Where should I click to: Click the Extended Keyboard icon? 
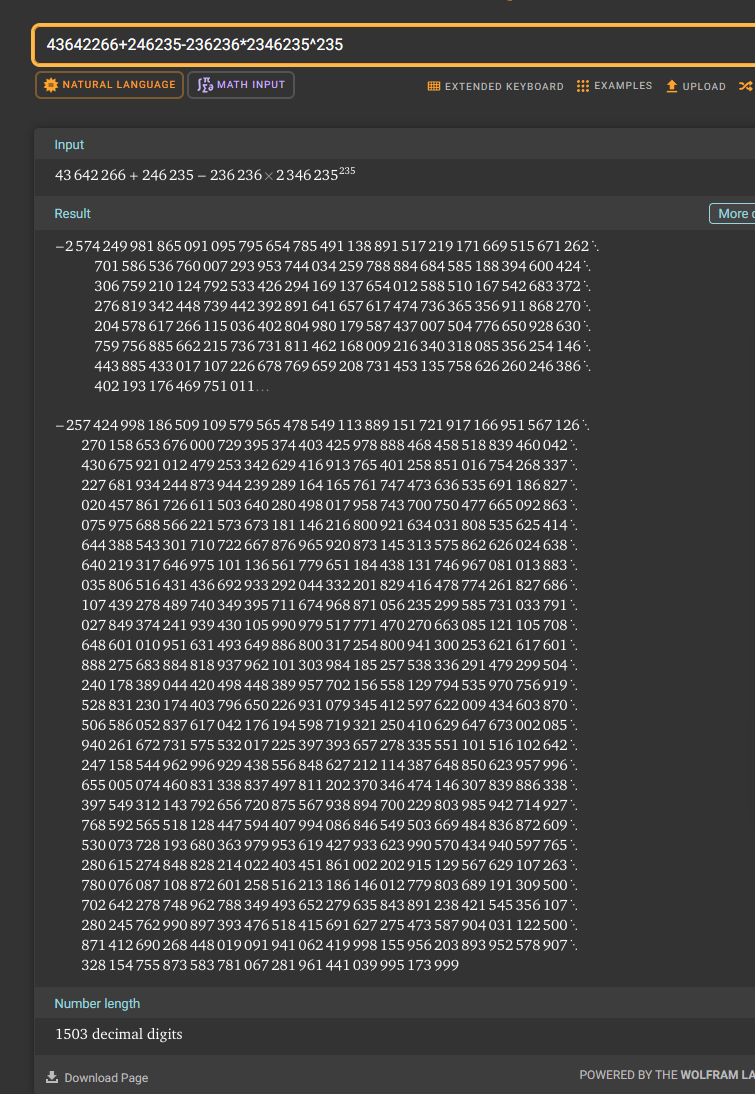click(433, 86)
